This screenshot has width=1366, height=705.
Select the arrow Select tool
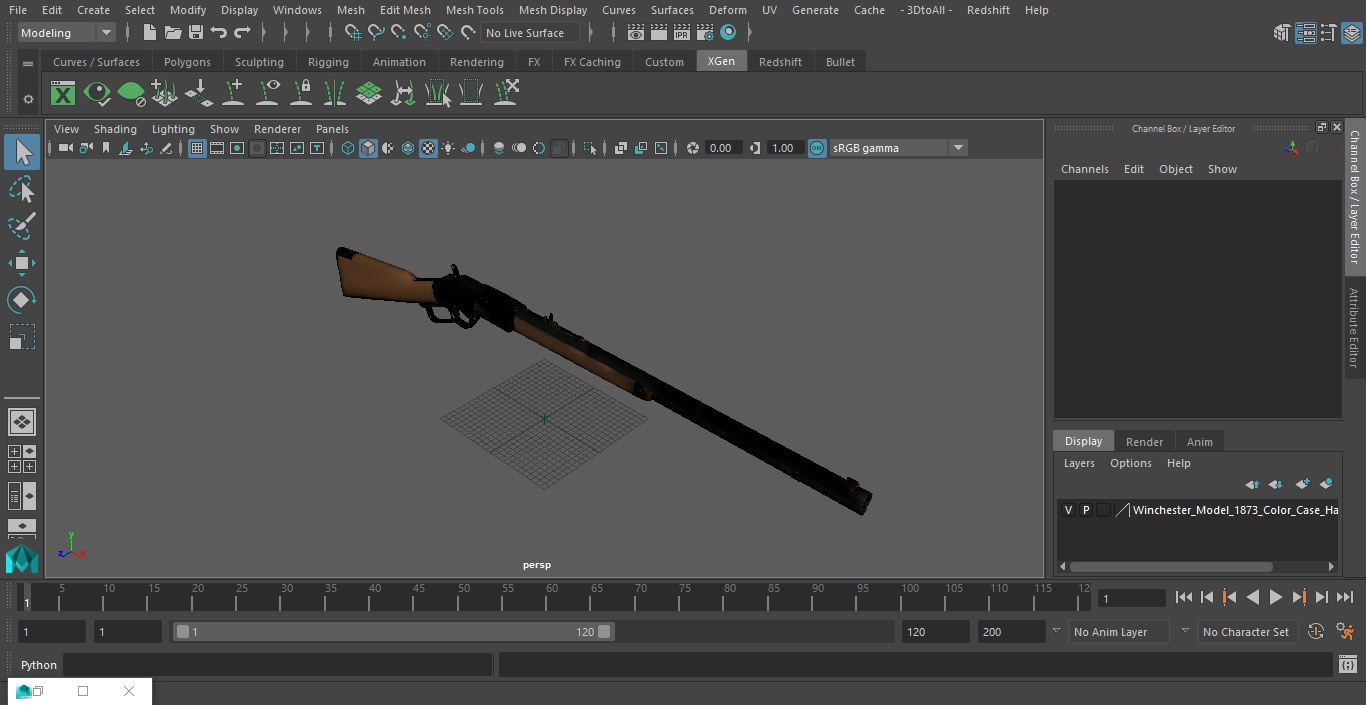tap(21, 152)
